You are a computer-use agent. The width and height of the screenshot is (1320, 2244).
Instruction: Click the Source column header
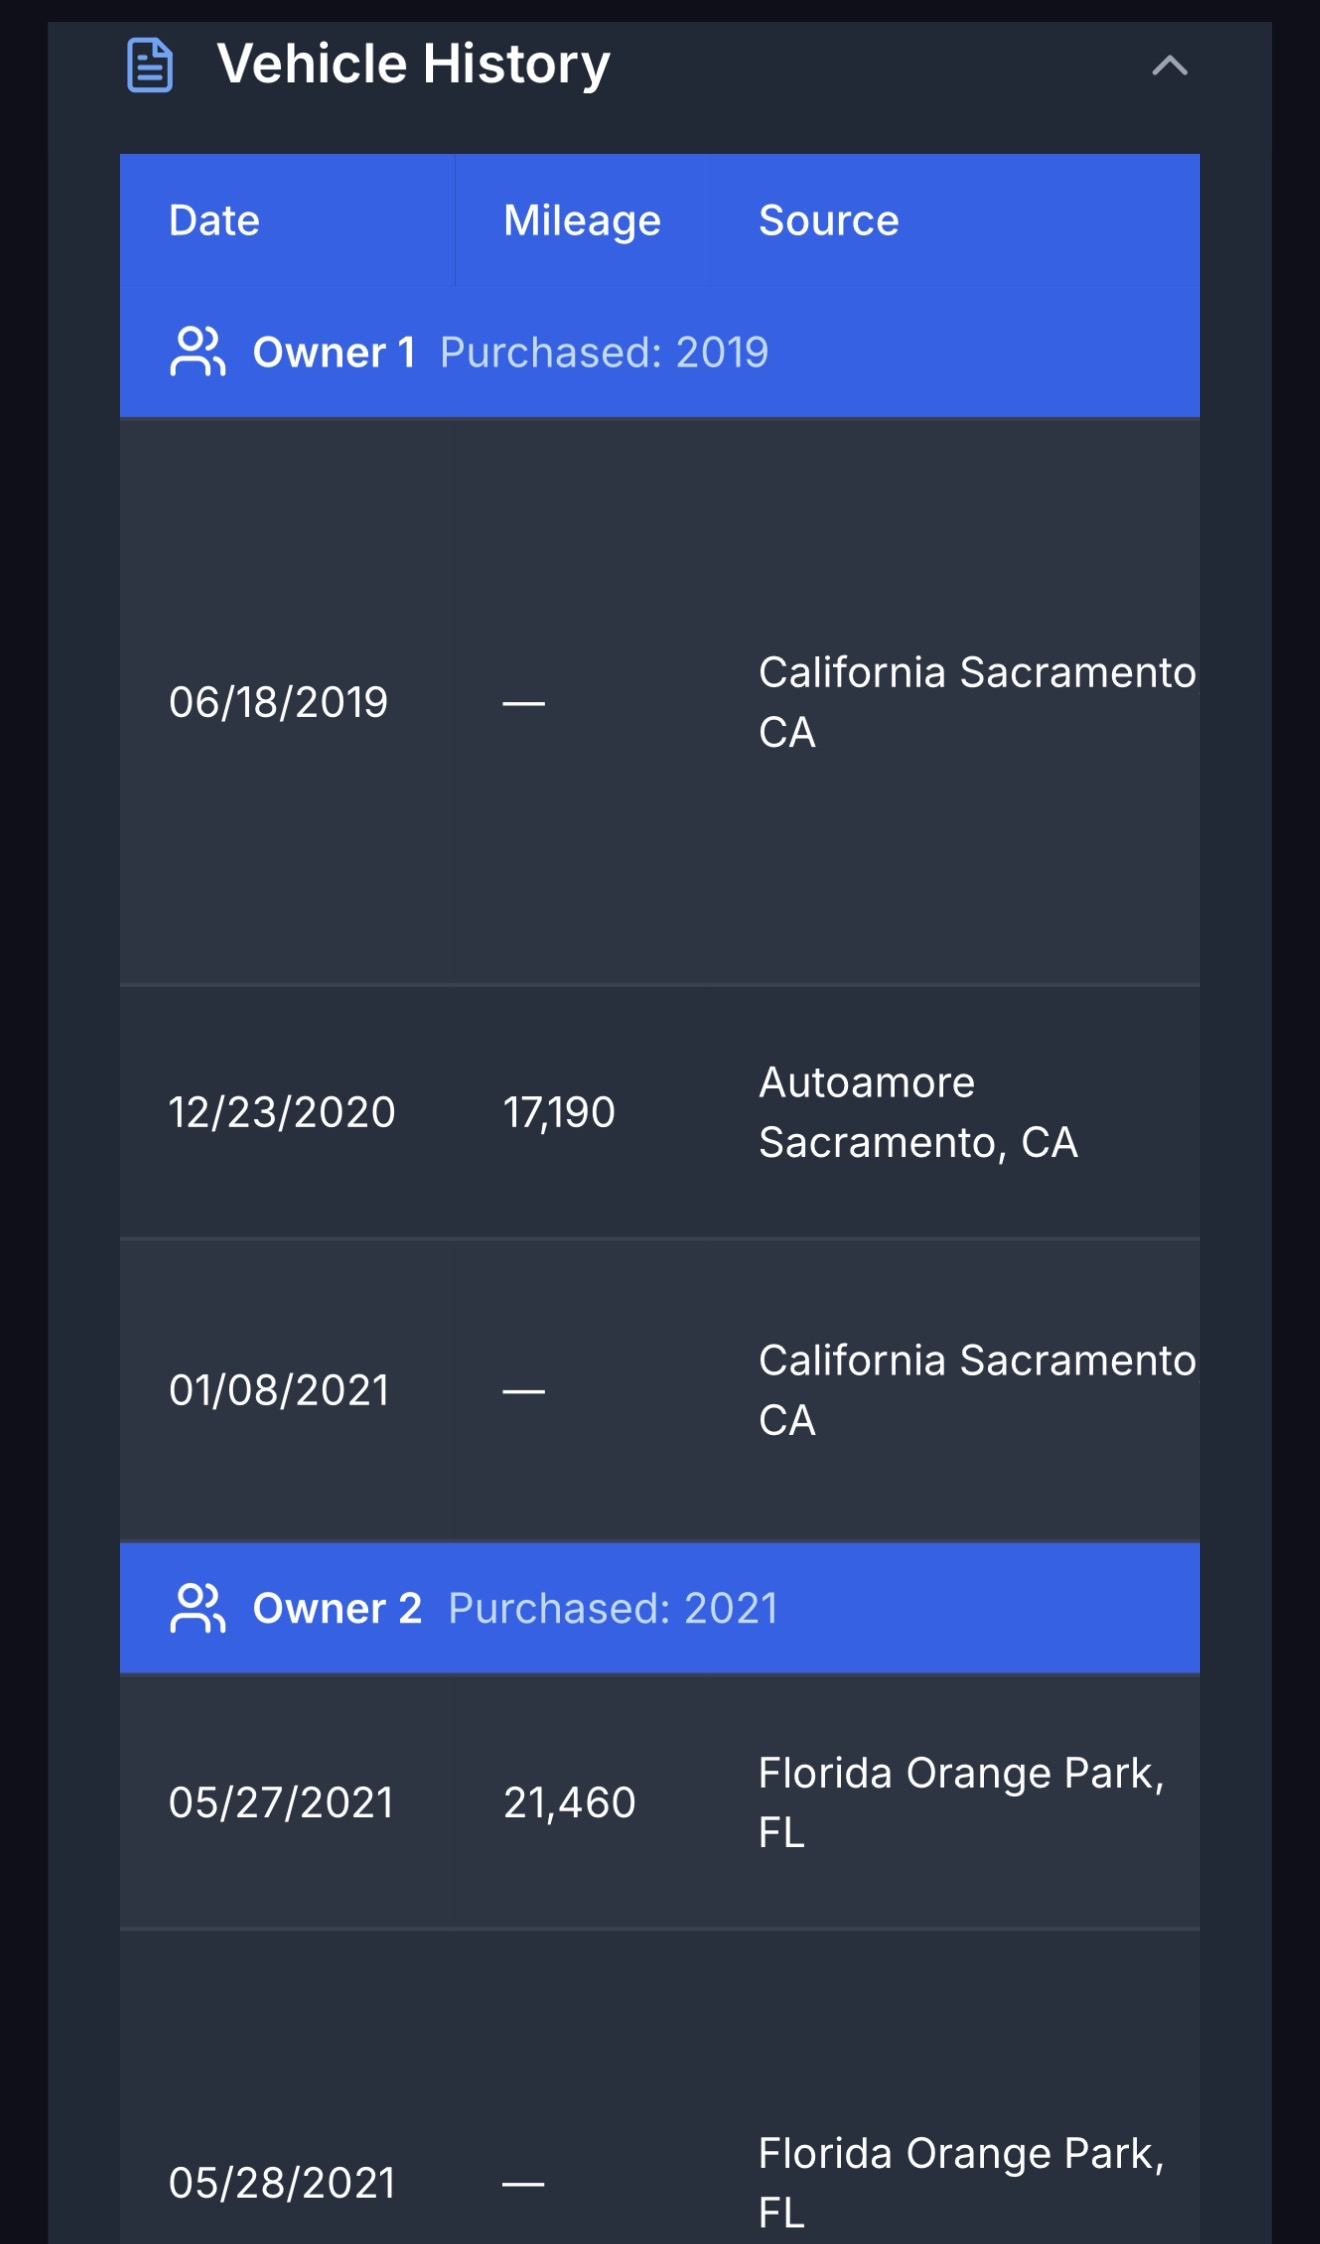pyautogui.click(x=828, y=220)
